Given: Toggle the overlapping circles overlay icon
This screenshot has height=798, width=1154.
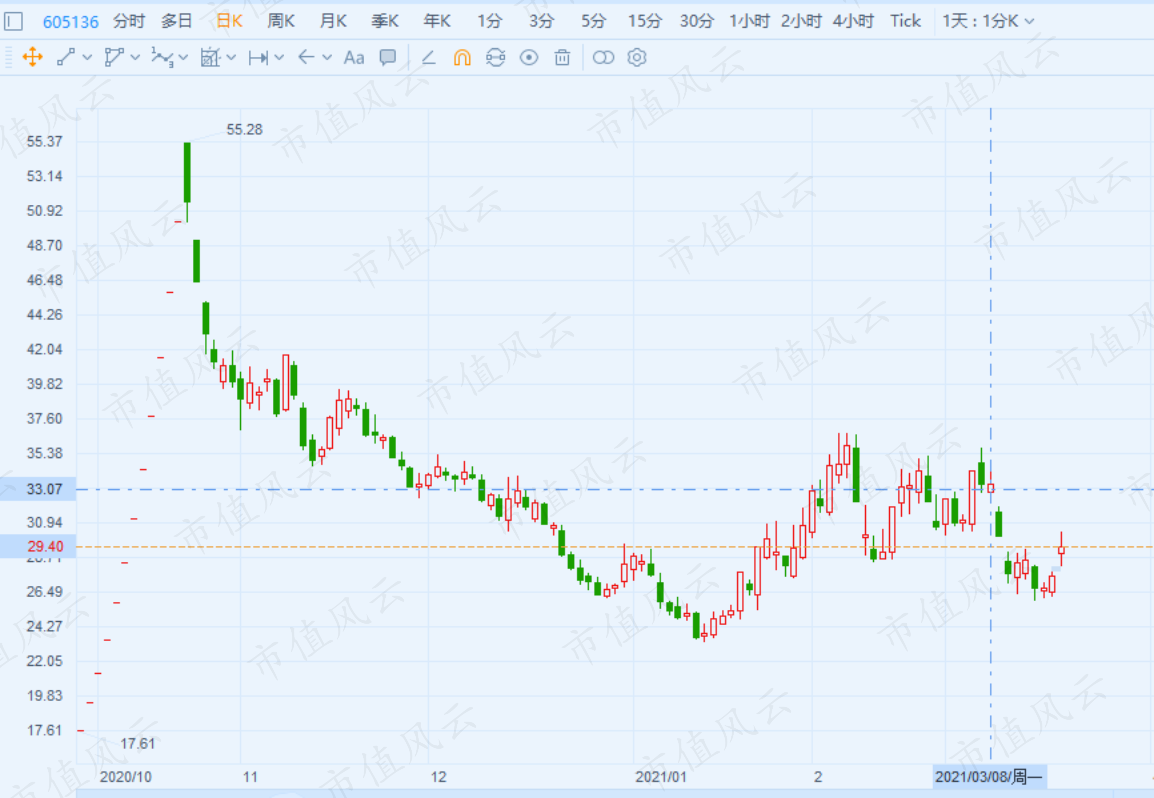Looking at the screenshot, I should [603, 57].
